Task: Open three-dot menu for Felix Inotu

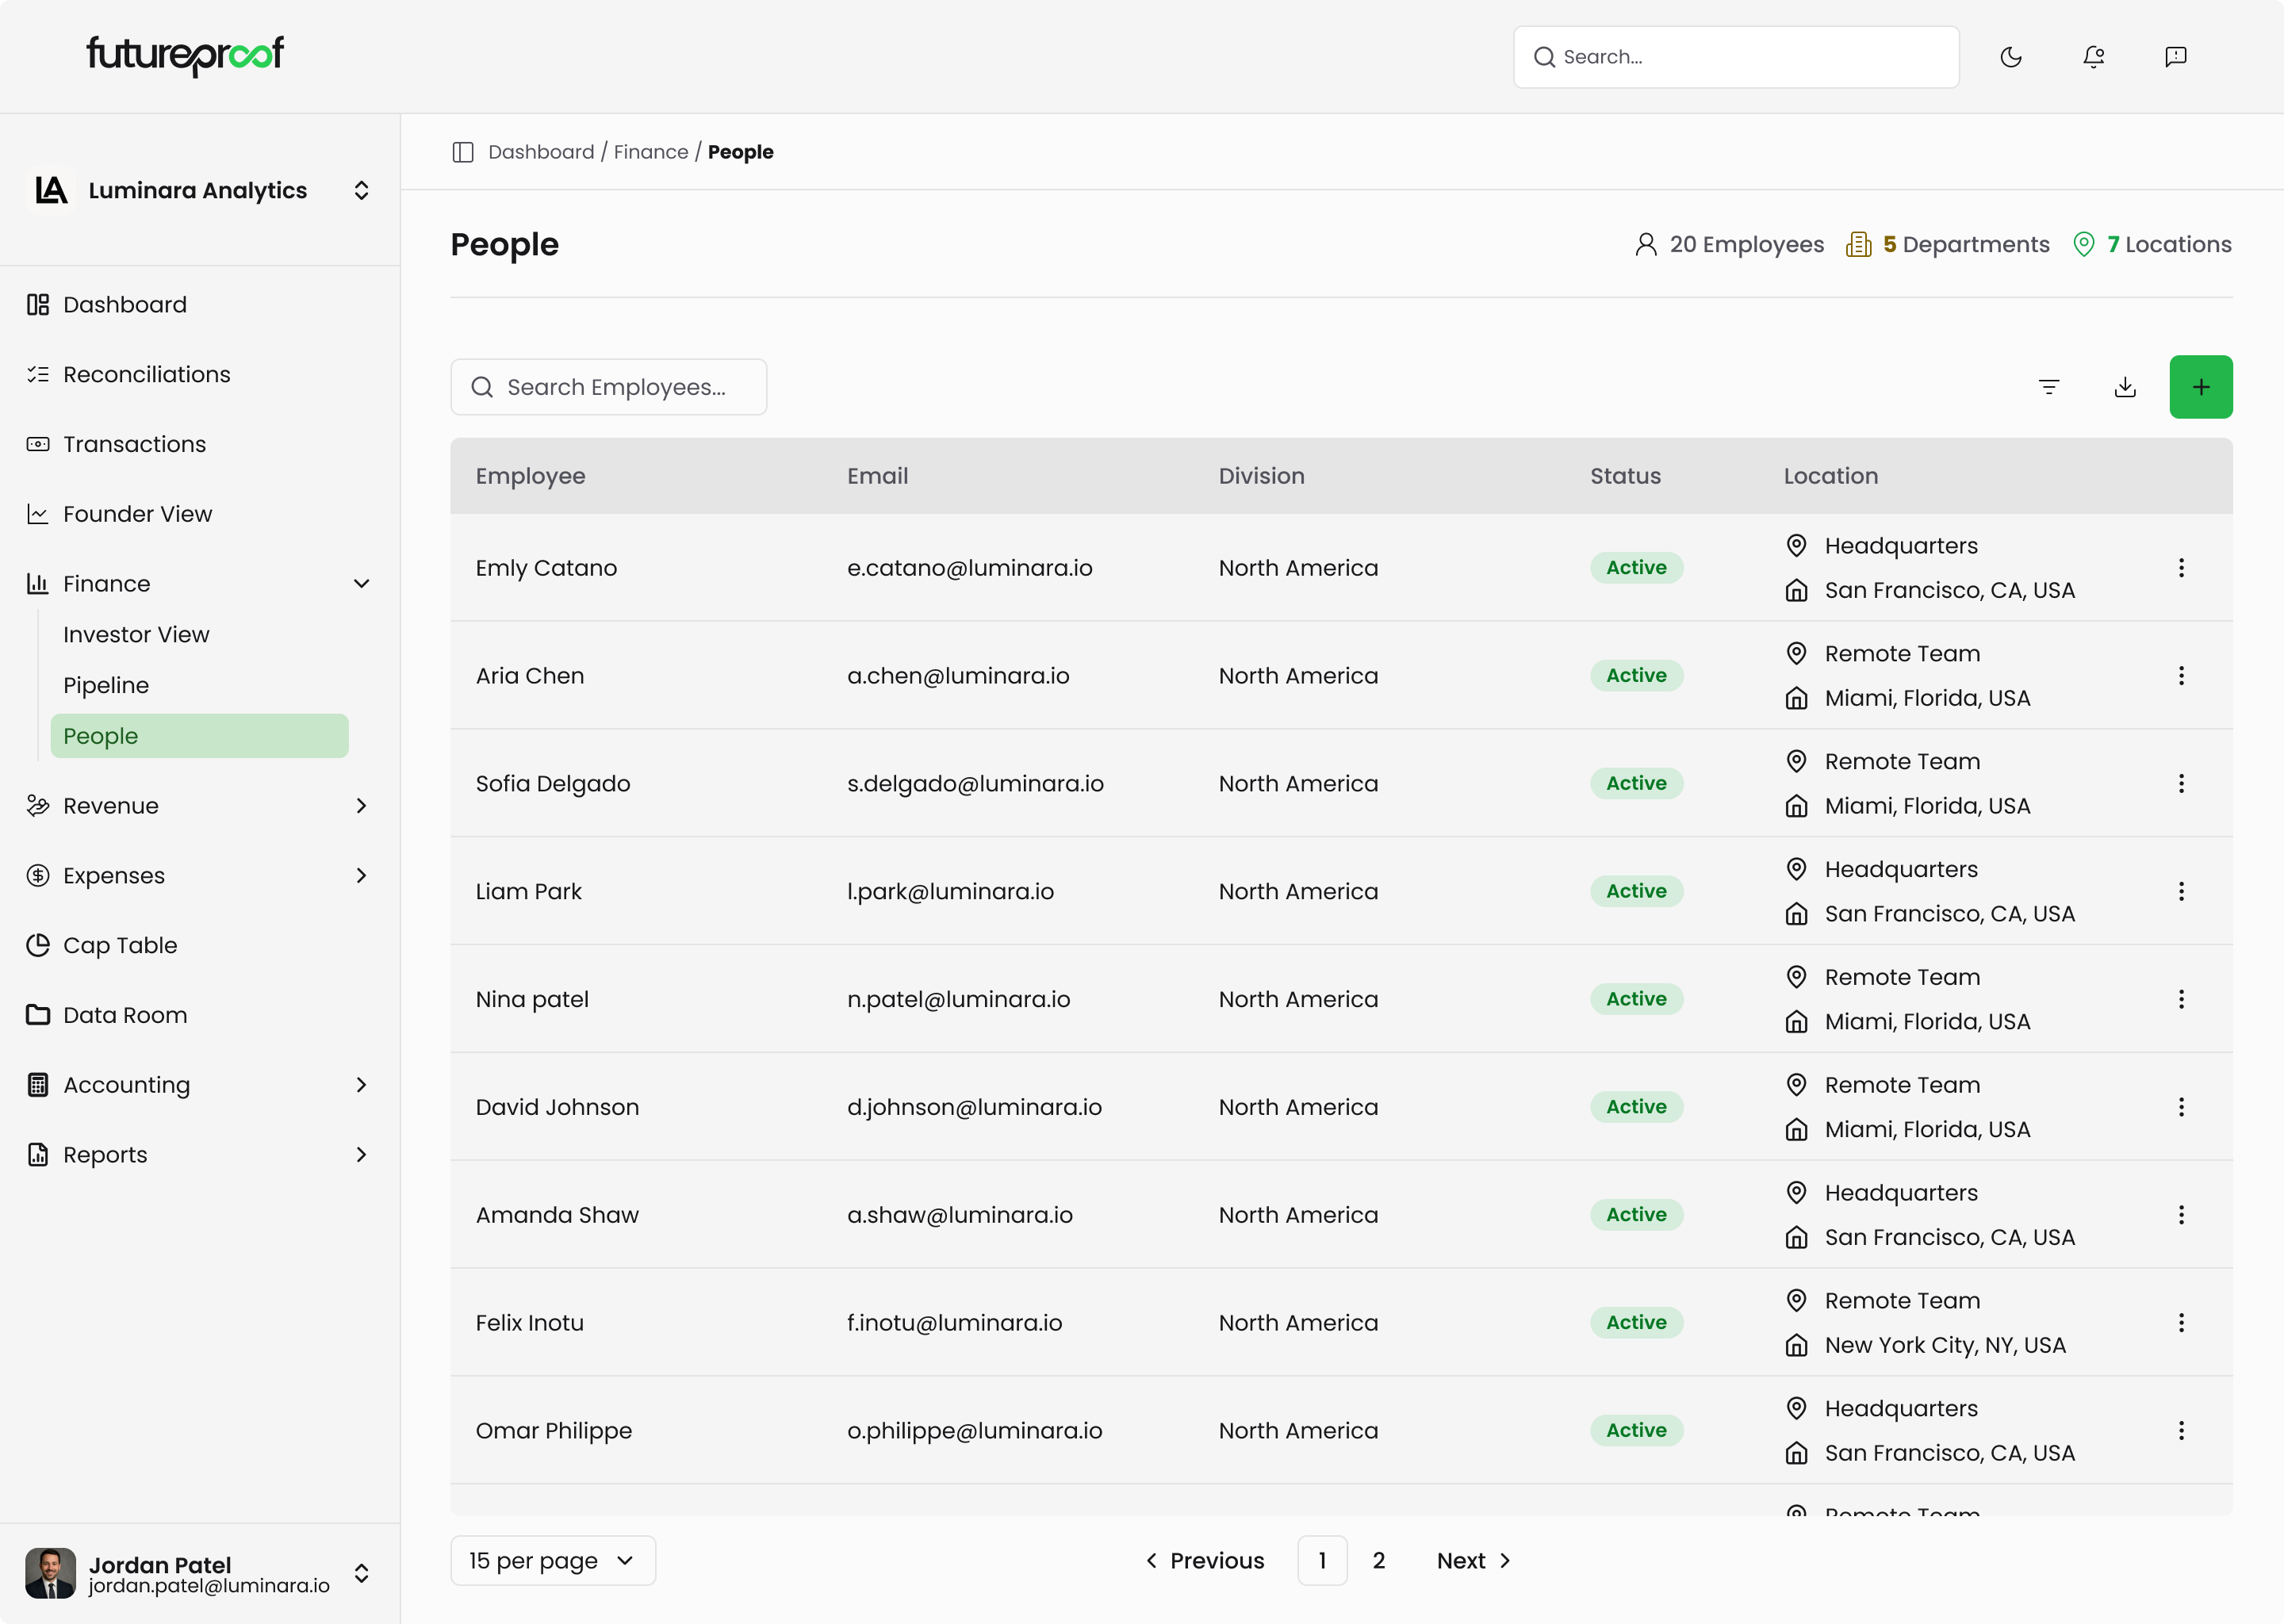Action: (2181, 1323)
